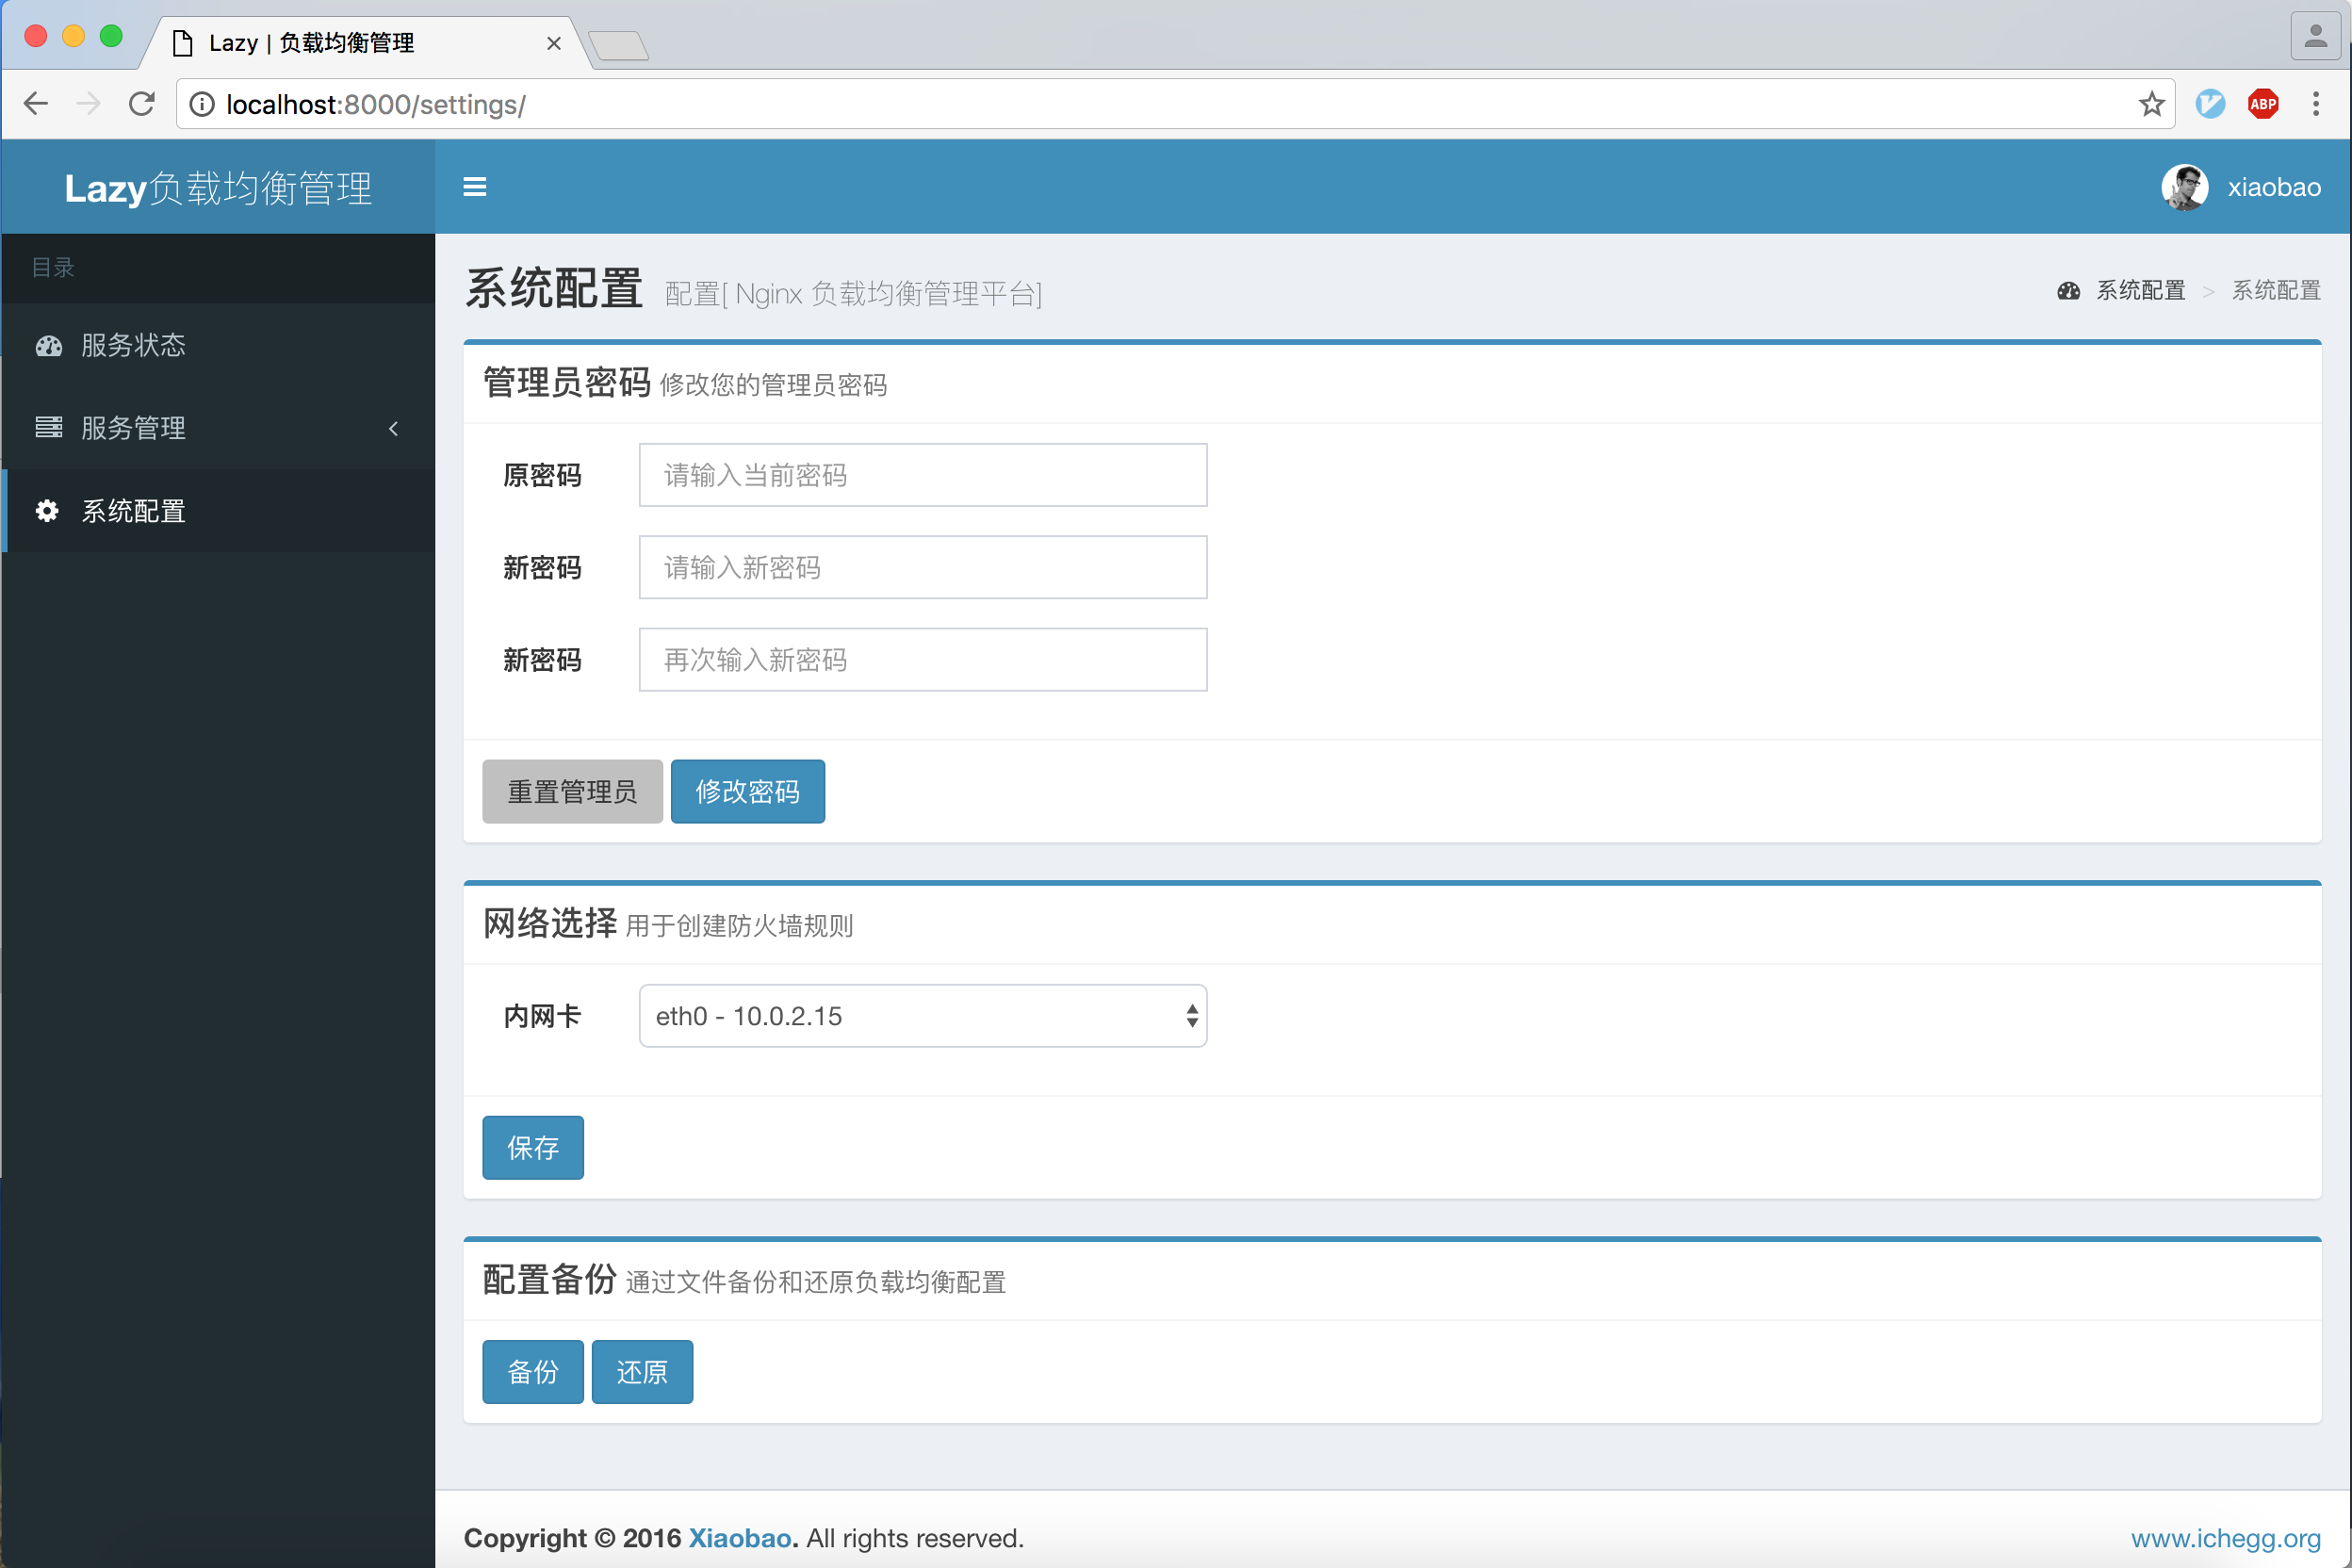Click the gear icon beside 系统配置
This screenshot has height=1568, width=2352.
click(47, 511)
